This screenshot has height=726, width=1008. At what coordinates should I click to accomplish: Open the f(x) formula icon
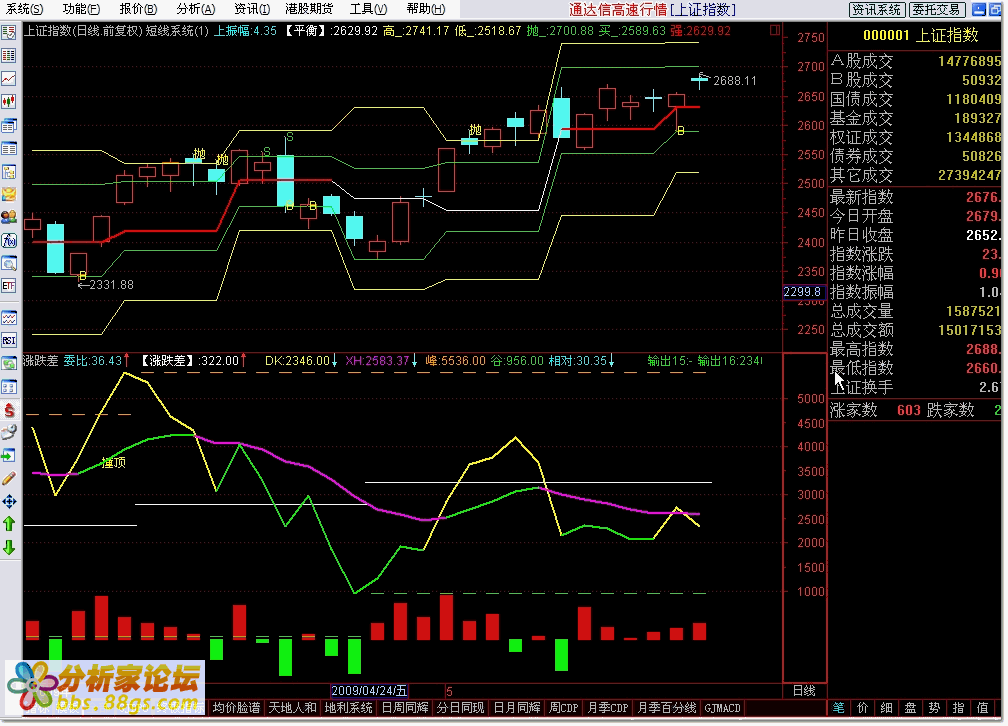(9, 240)
